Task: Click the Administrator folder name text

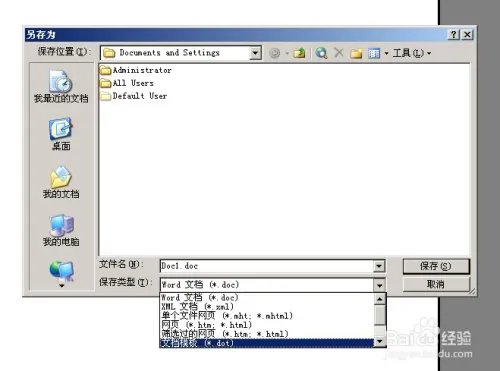Action: pos(142,70)
